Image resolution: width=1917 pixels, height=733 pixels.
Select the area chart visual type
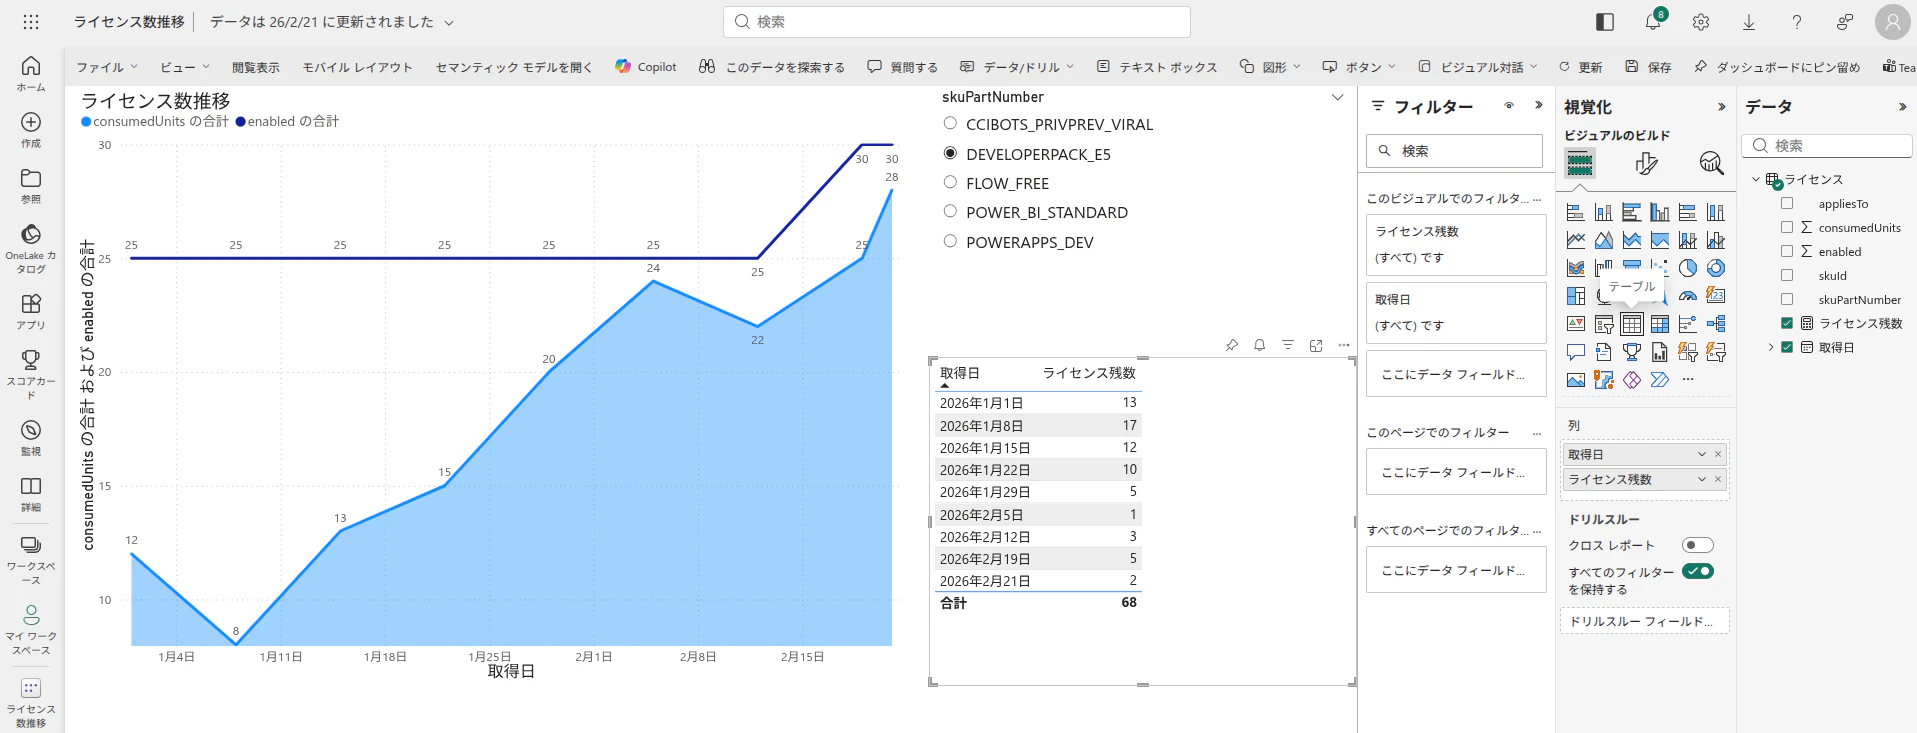pyautogui.click(x=1604, y=240)
